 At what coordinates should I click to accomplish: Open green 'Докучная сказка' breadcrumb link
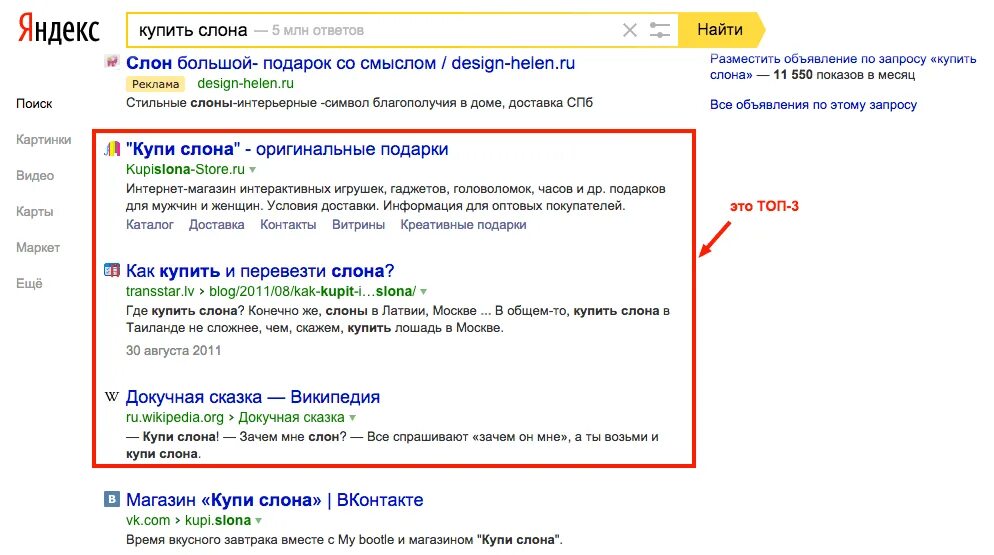[292, 417]
